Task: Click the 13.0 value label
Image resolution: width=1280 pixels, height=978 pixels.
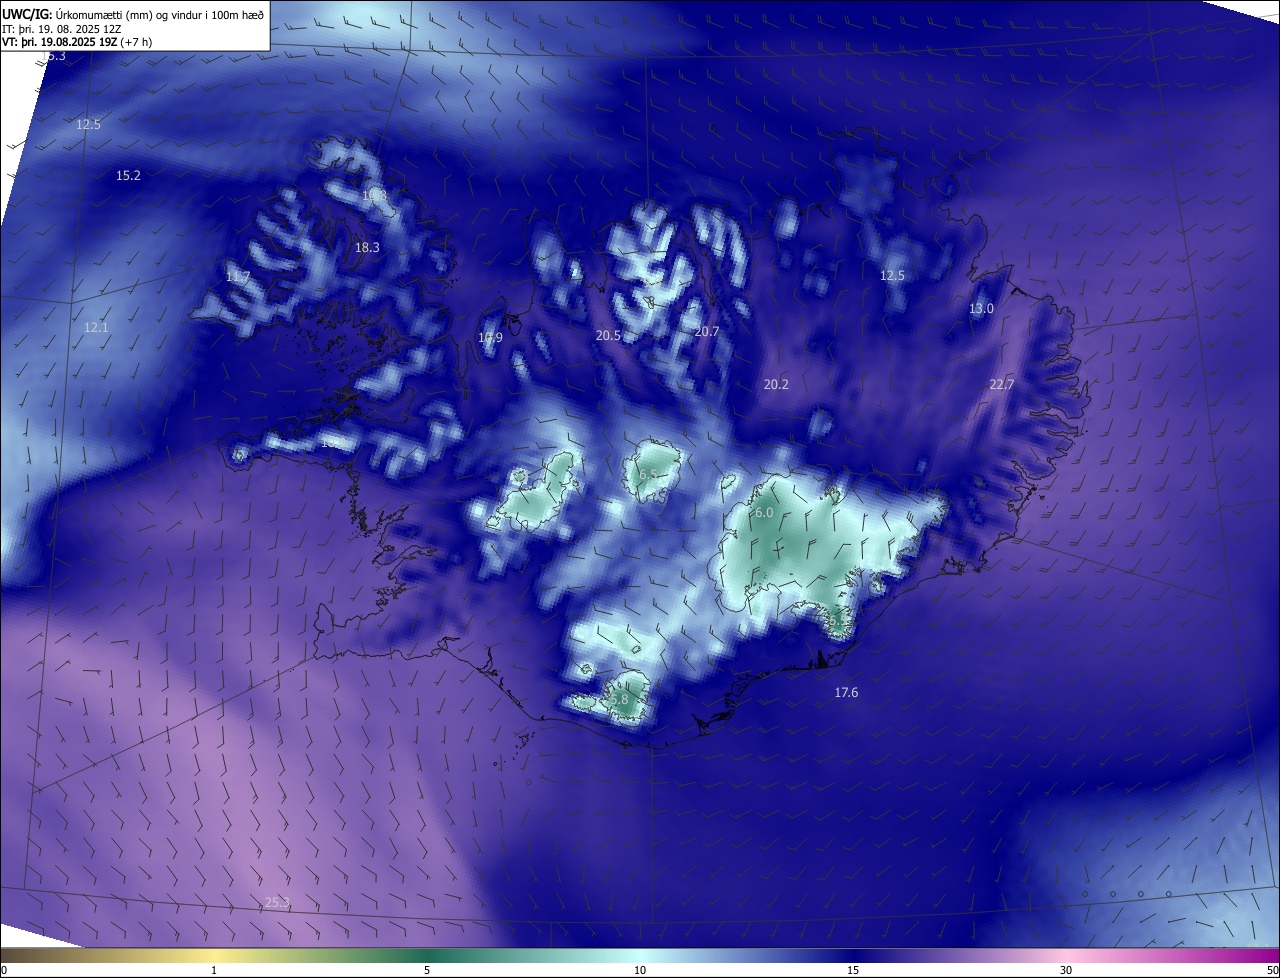Action: coord(981,309)
